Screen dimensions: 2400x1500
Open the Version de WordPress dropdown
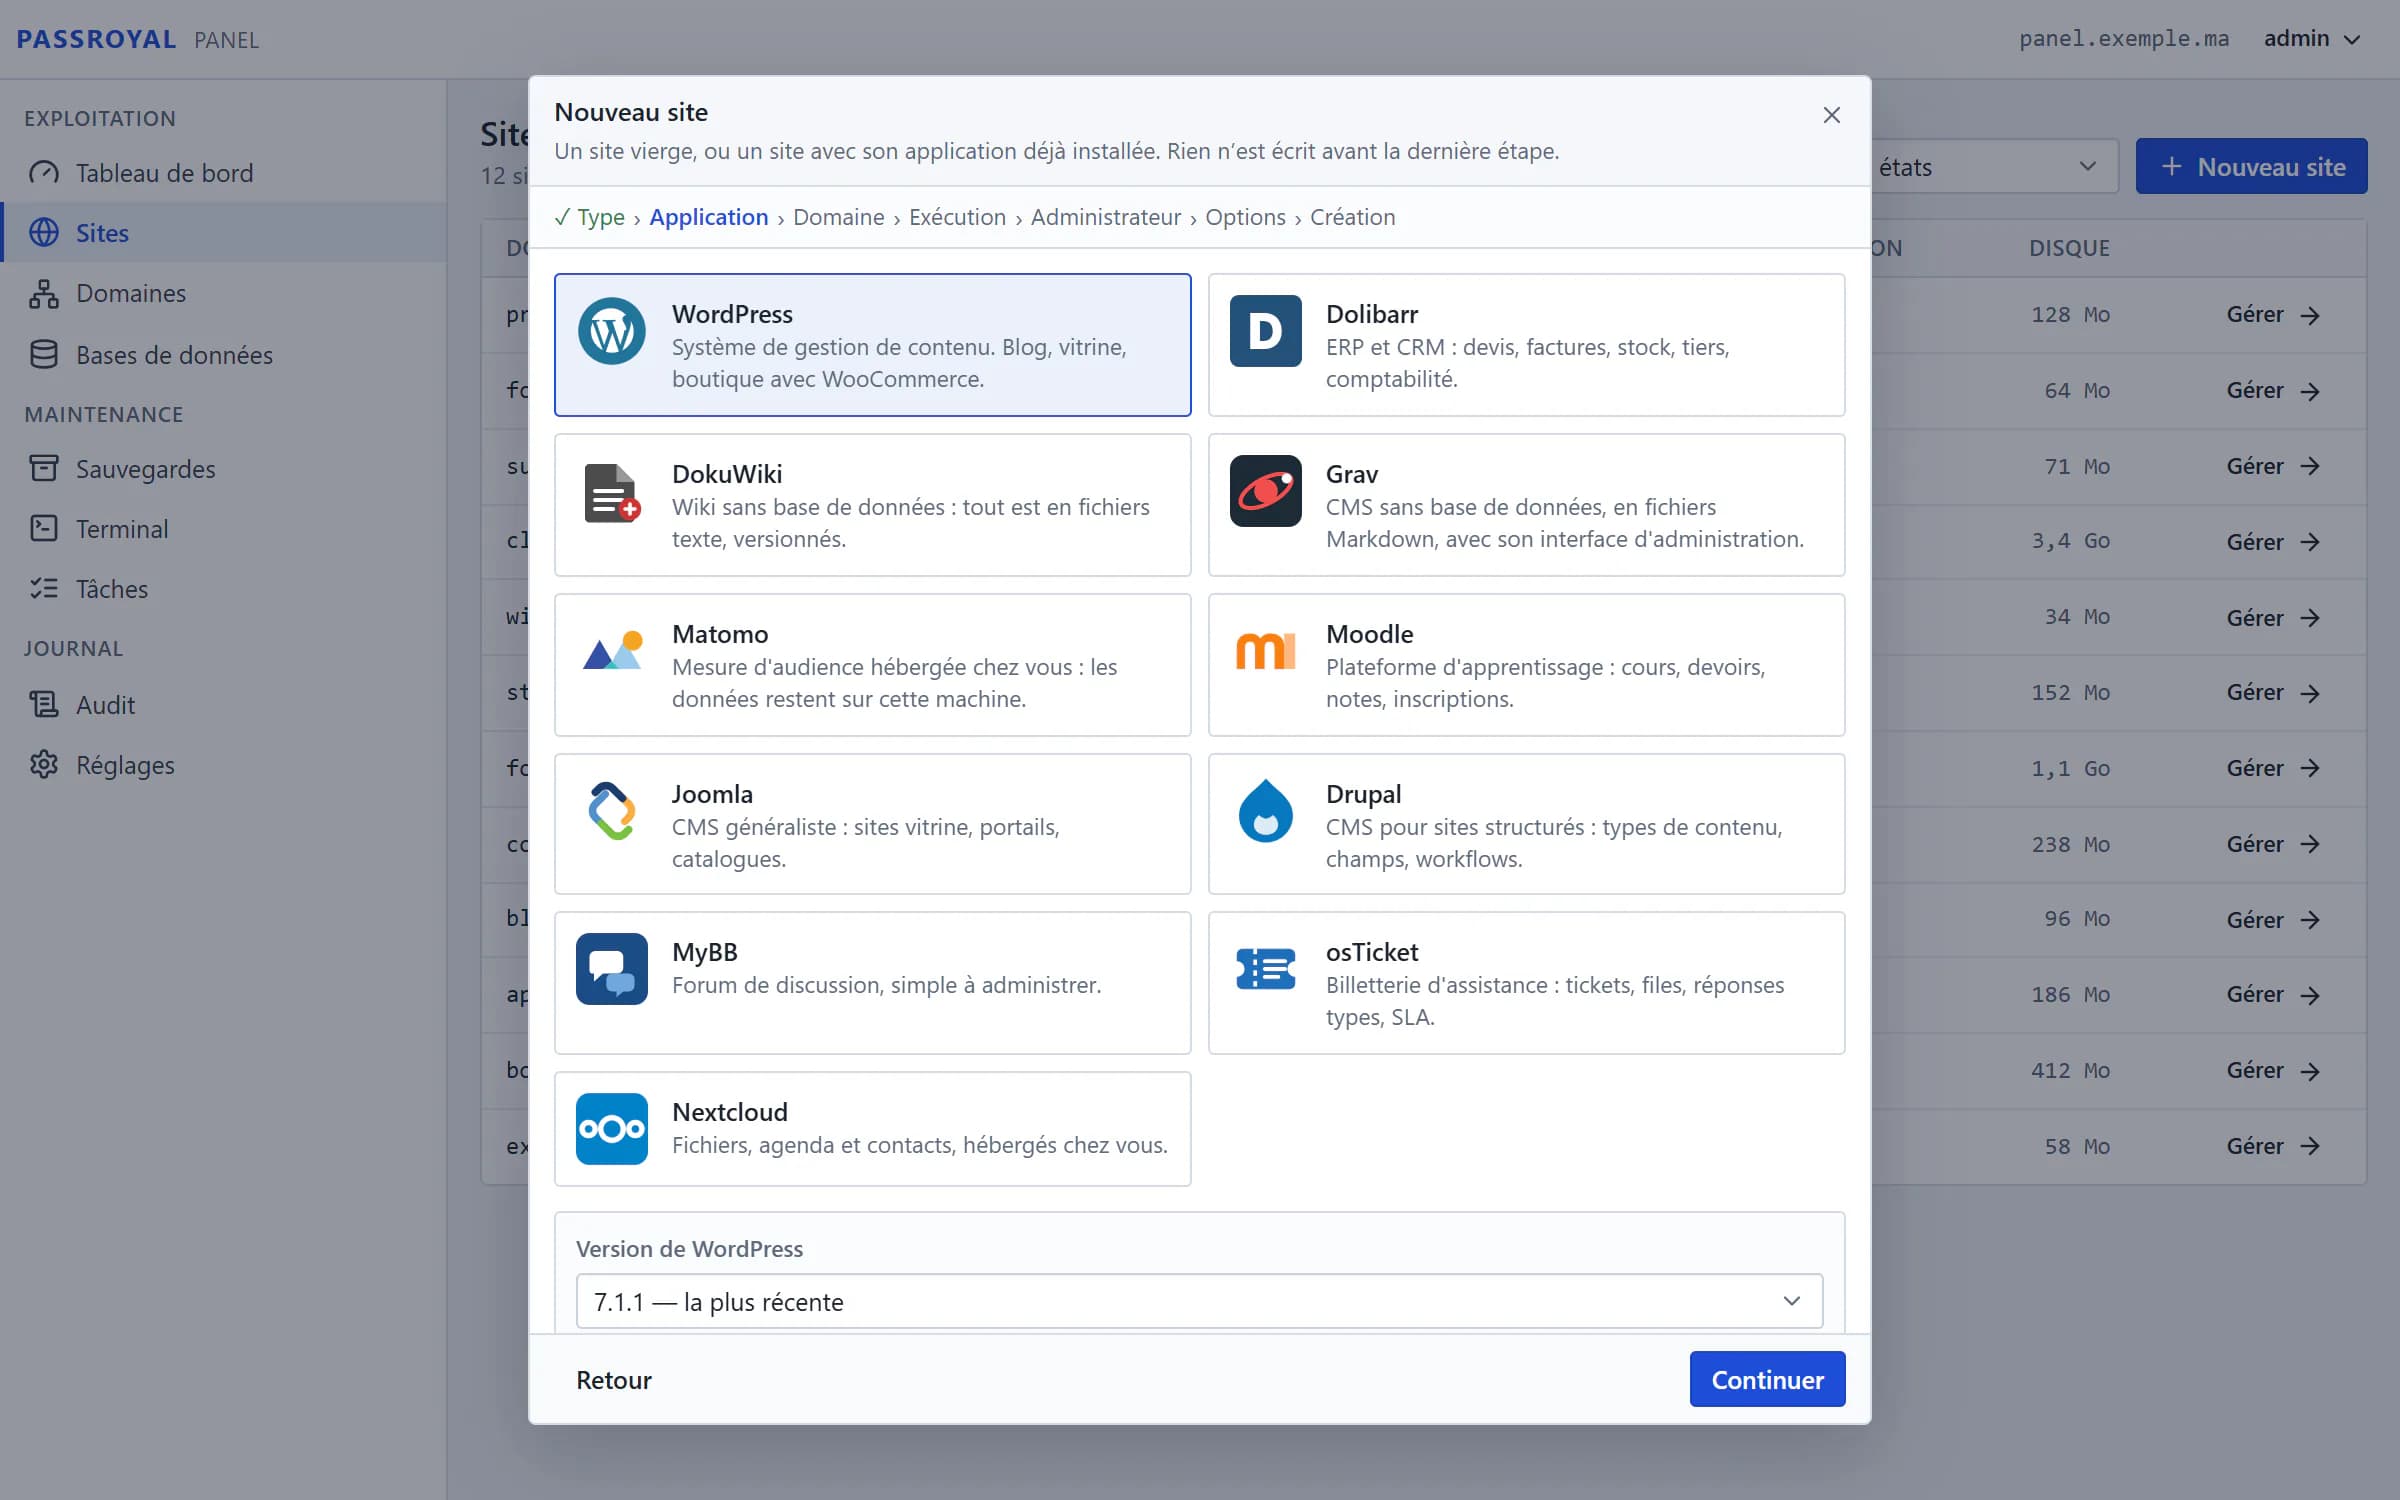(x=1199, y=1301)
